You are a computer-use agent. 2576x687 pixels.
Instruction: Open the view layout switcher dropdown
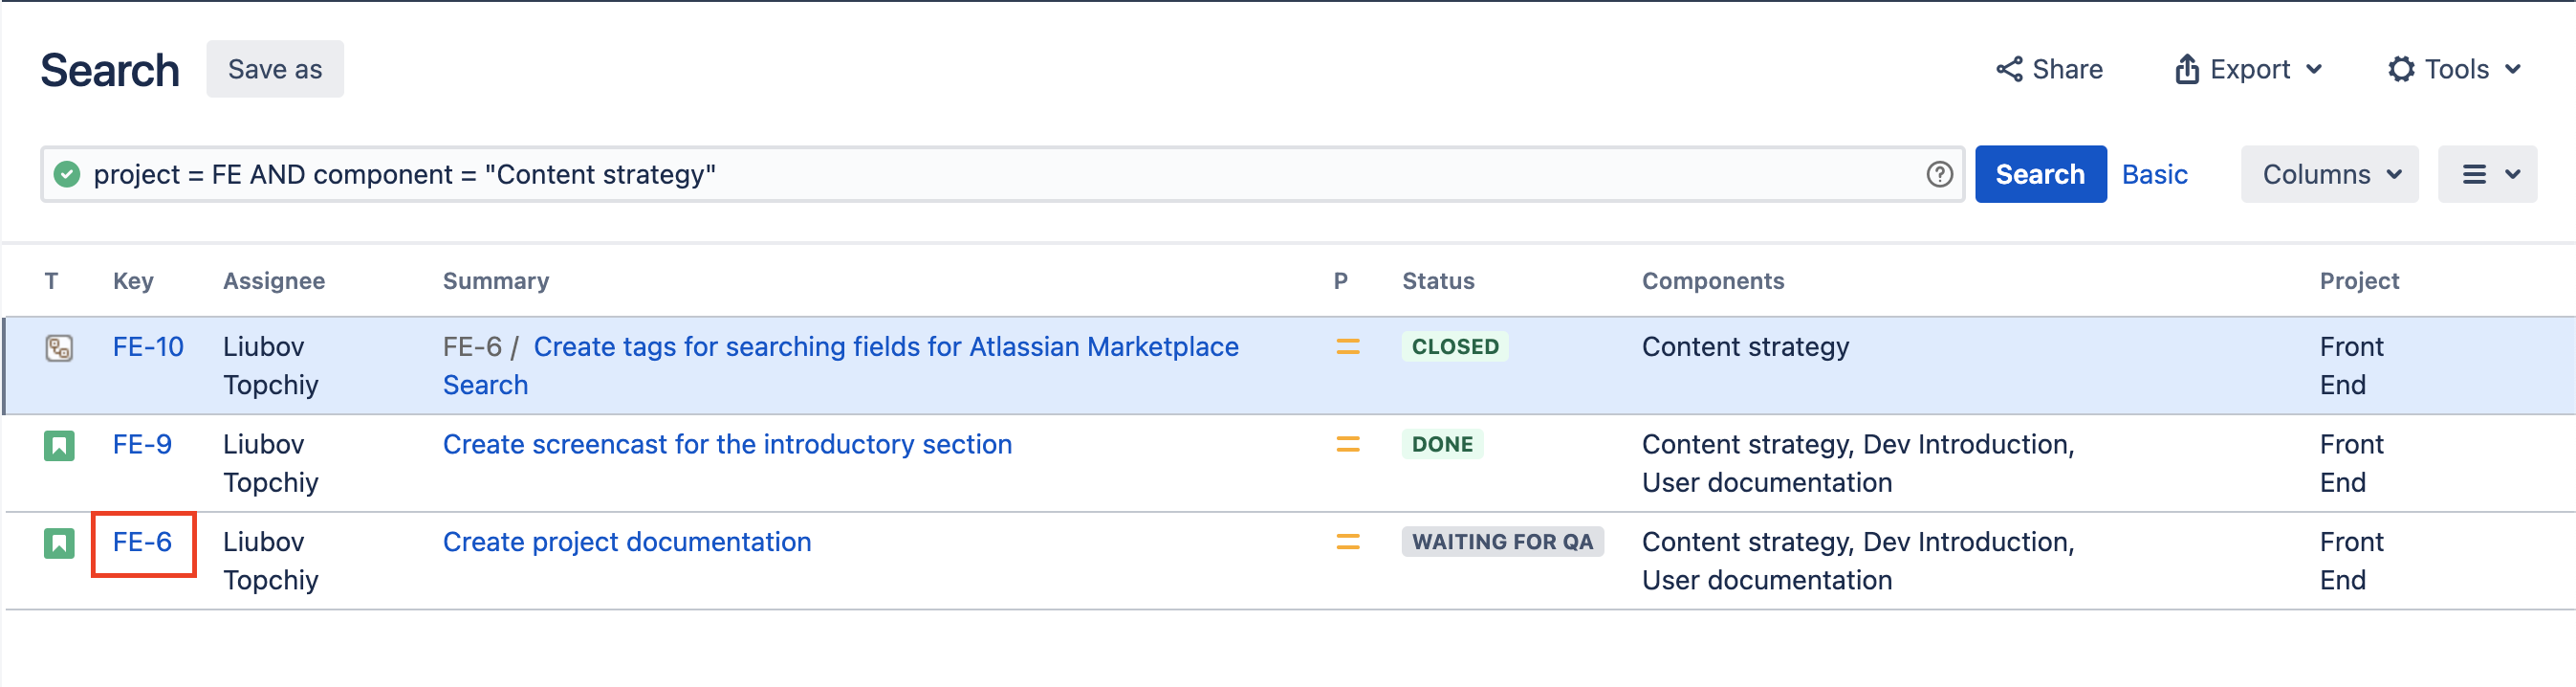click(x=2487, y=173)
